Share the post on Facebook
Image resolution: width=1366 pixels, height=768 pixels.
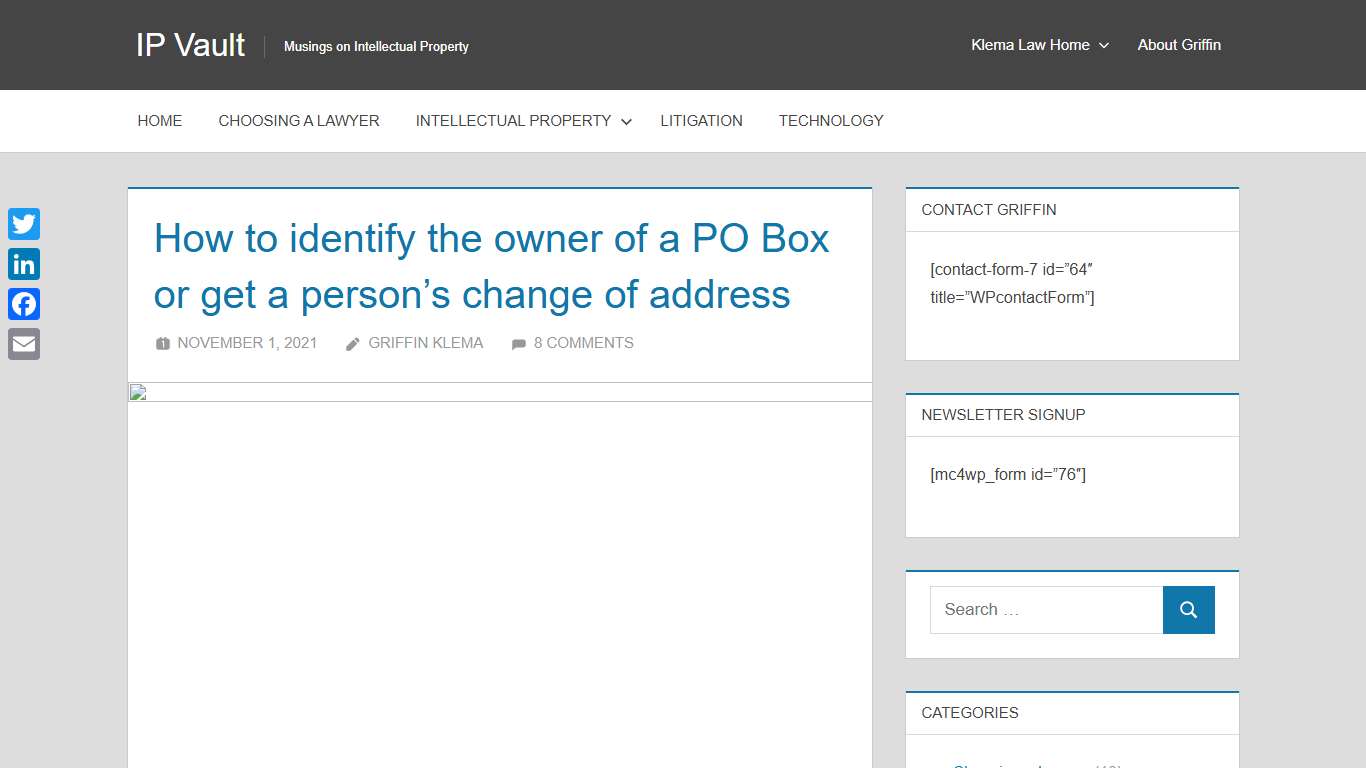coord(23,304)
